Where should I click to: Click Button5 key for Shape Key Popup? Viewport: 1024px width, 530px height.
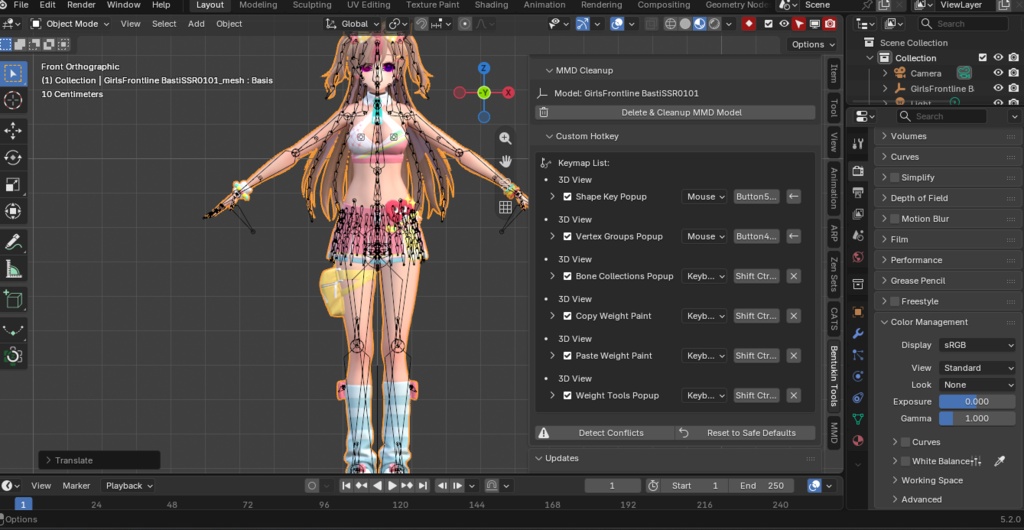756,196
